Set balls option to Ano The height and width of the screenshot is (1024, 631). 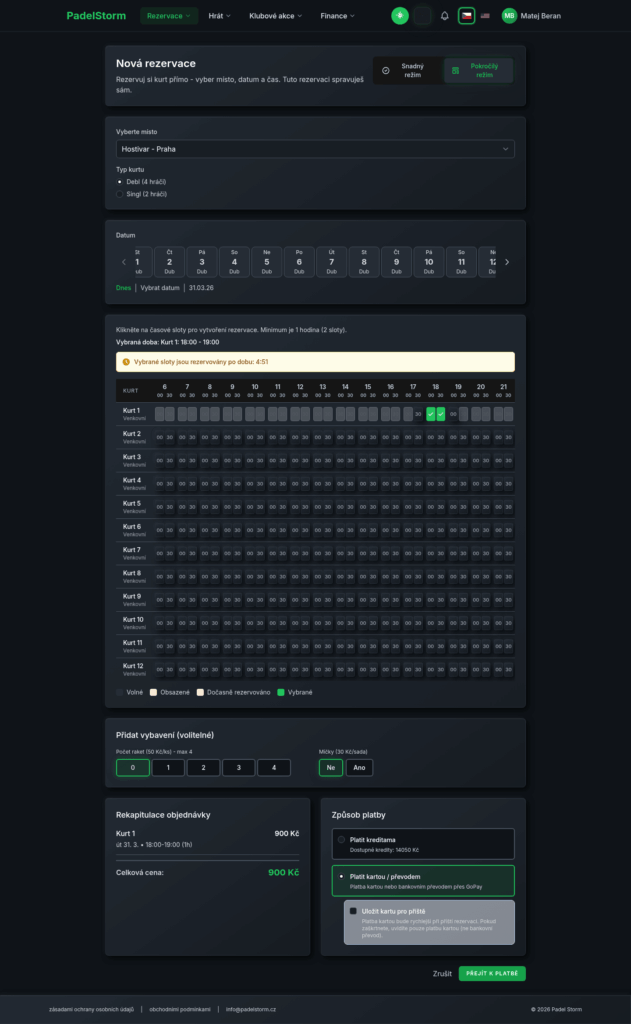coord(359,767)
